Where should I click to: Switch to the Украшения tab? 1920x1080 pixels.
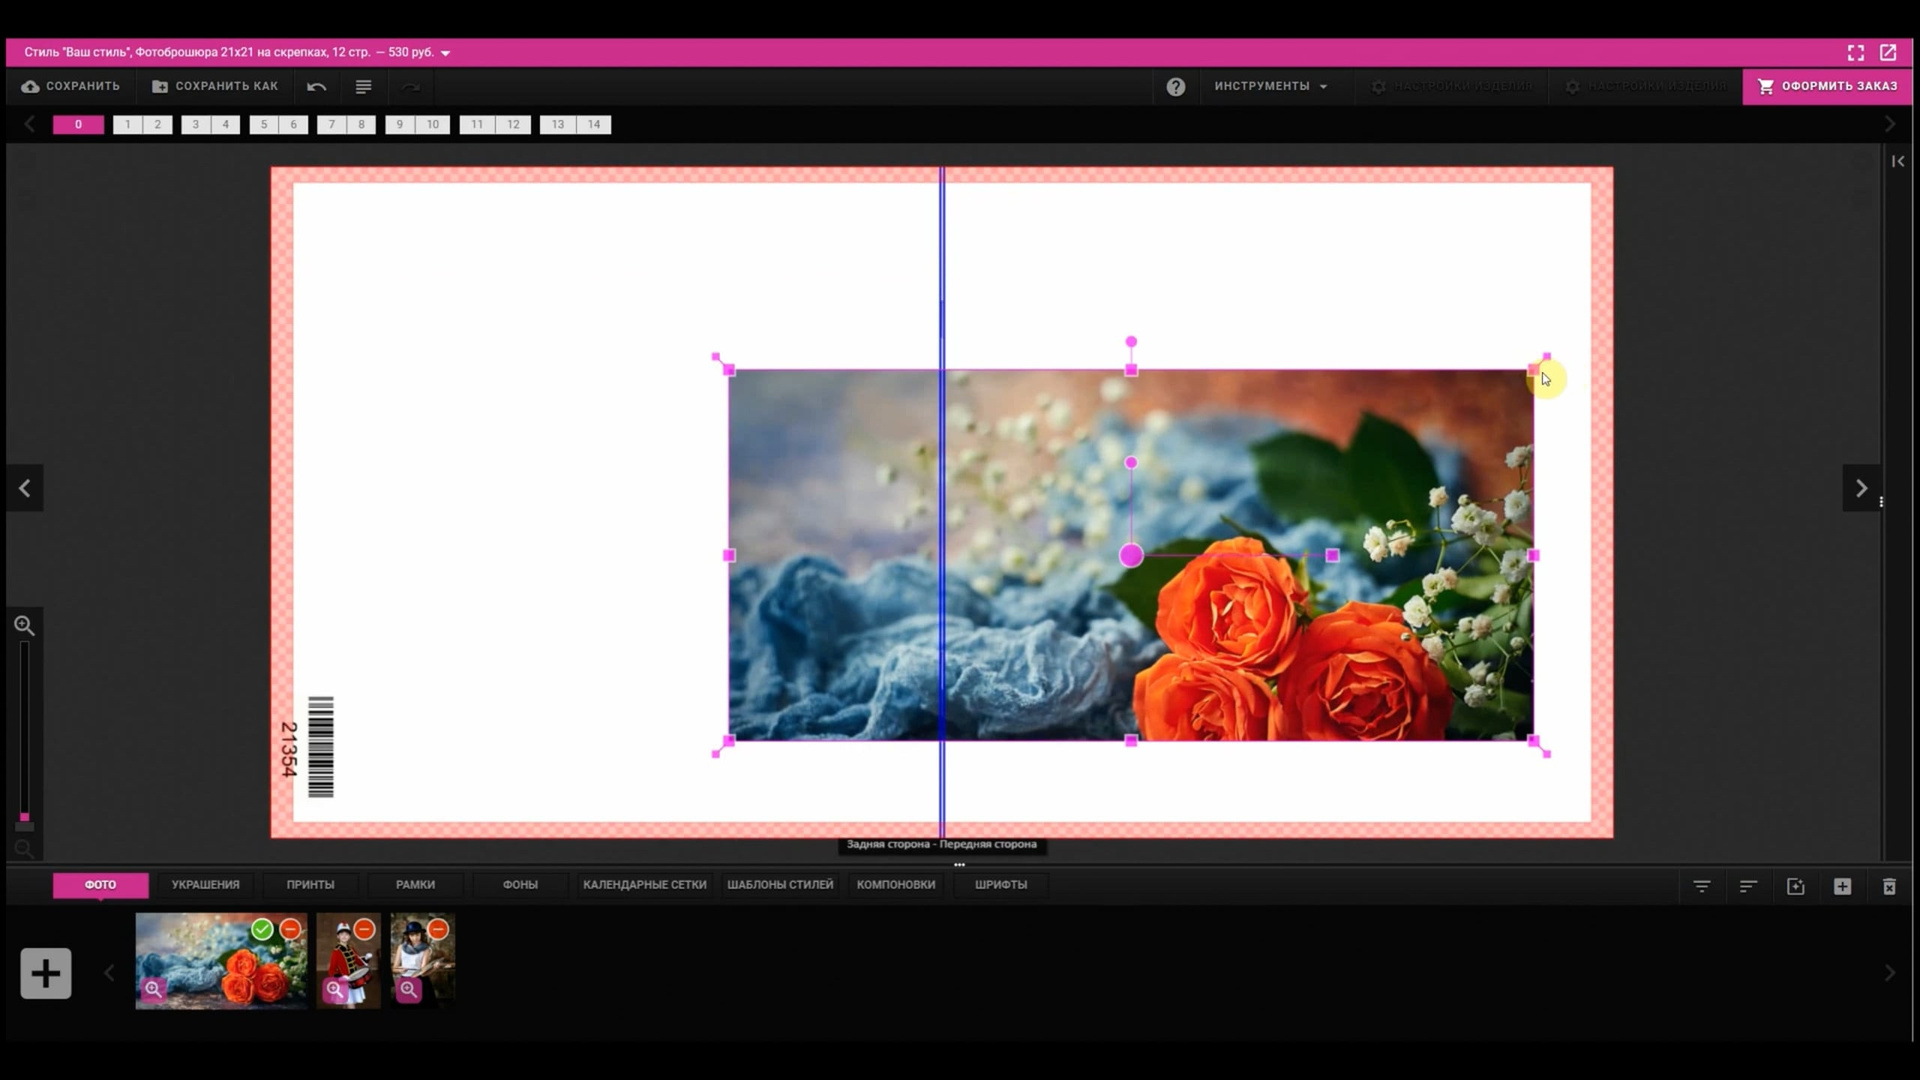[205, 885]
